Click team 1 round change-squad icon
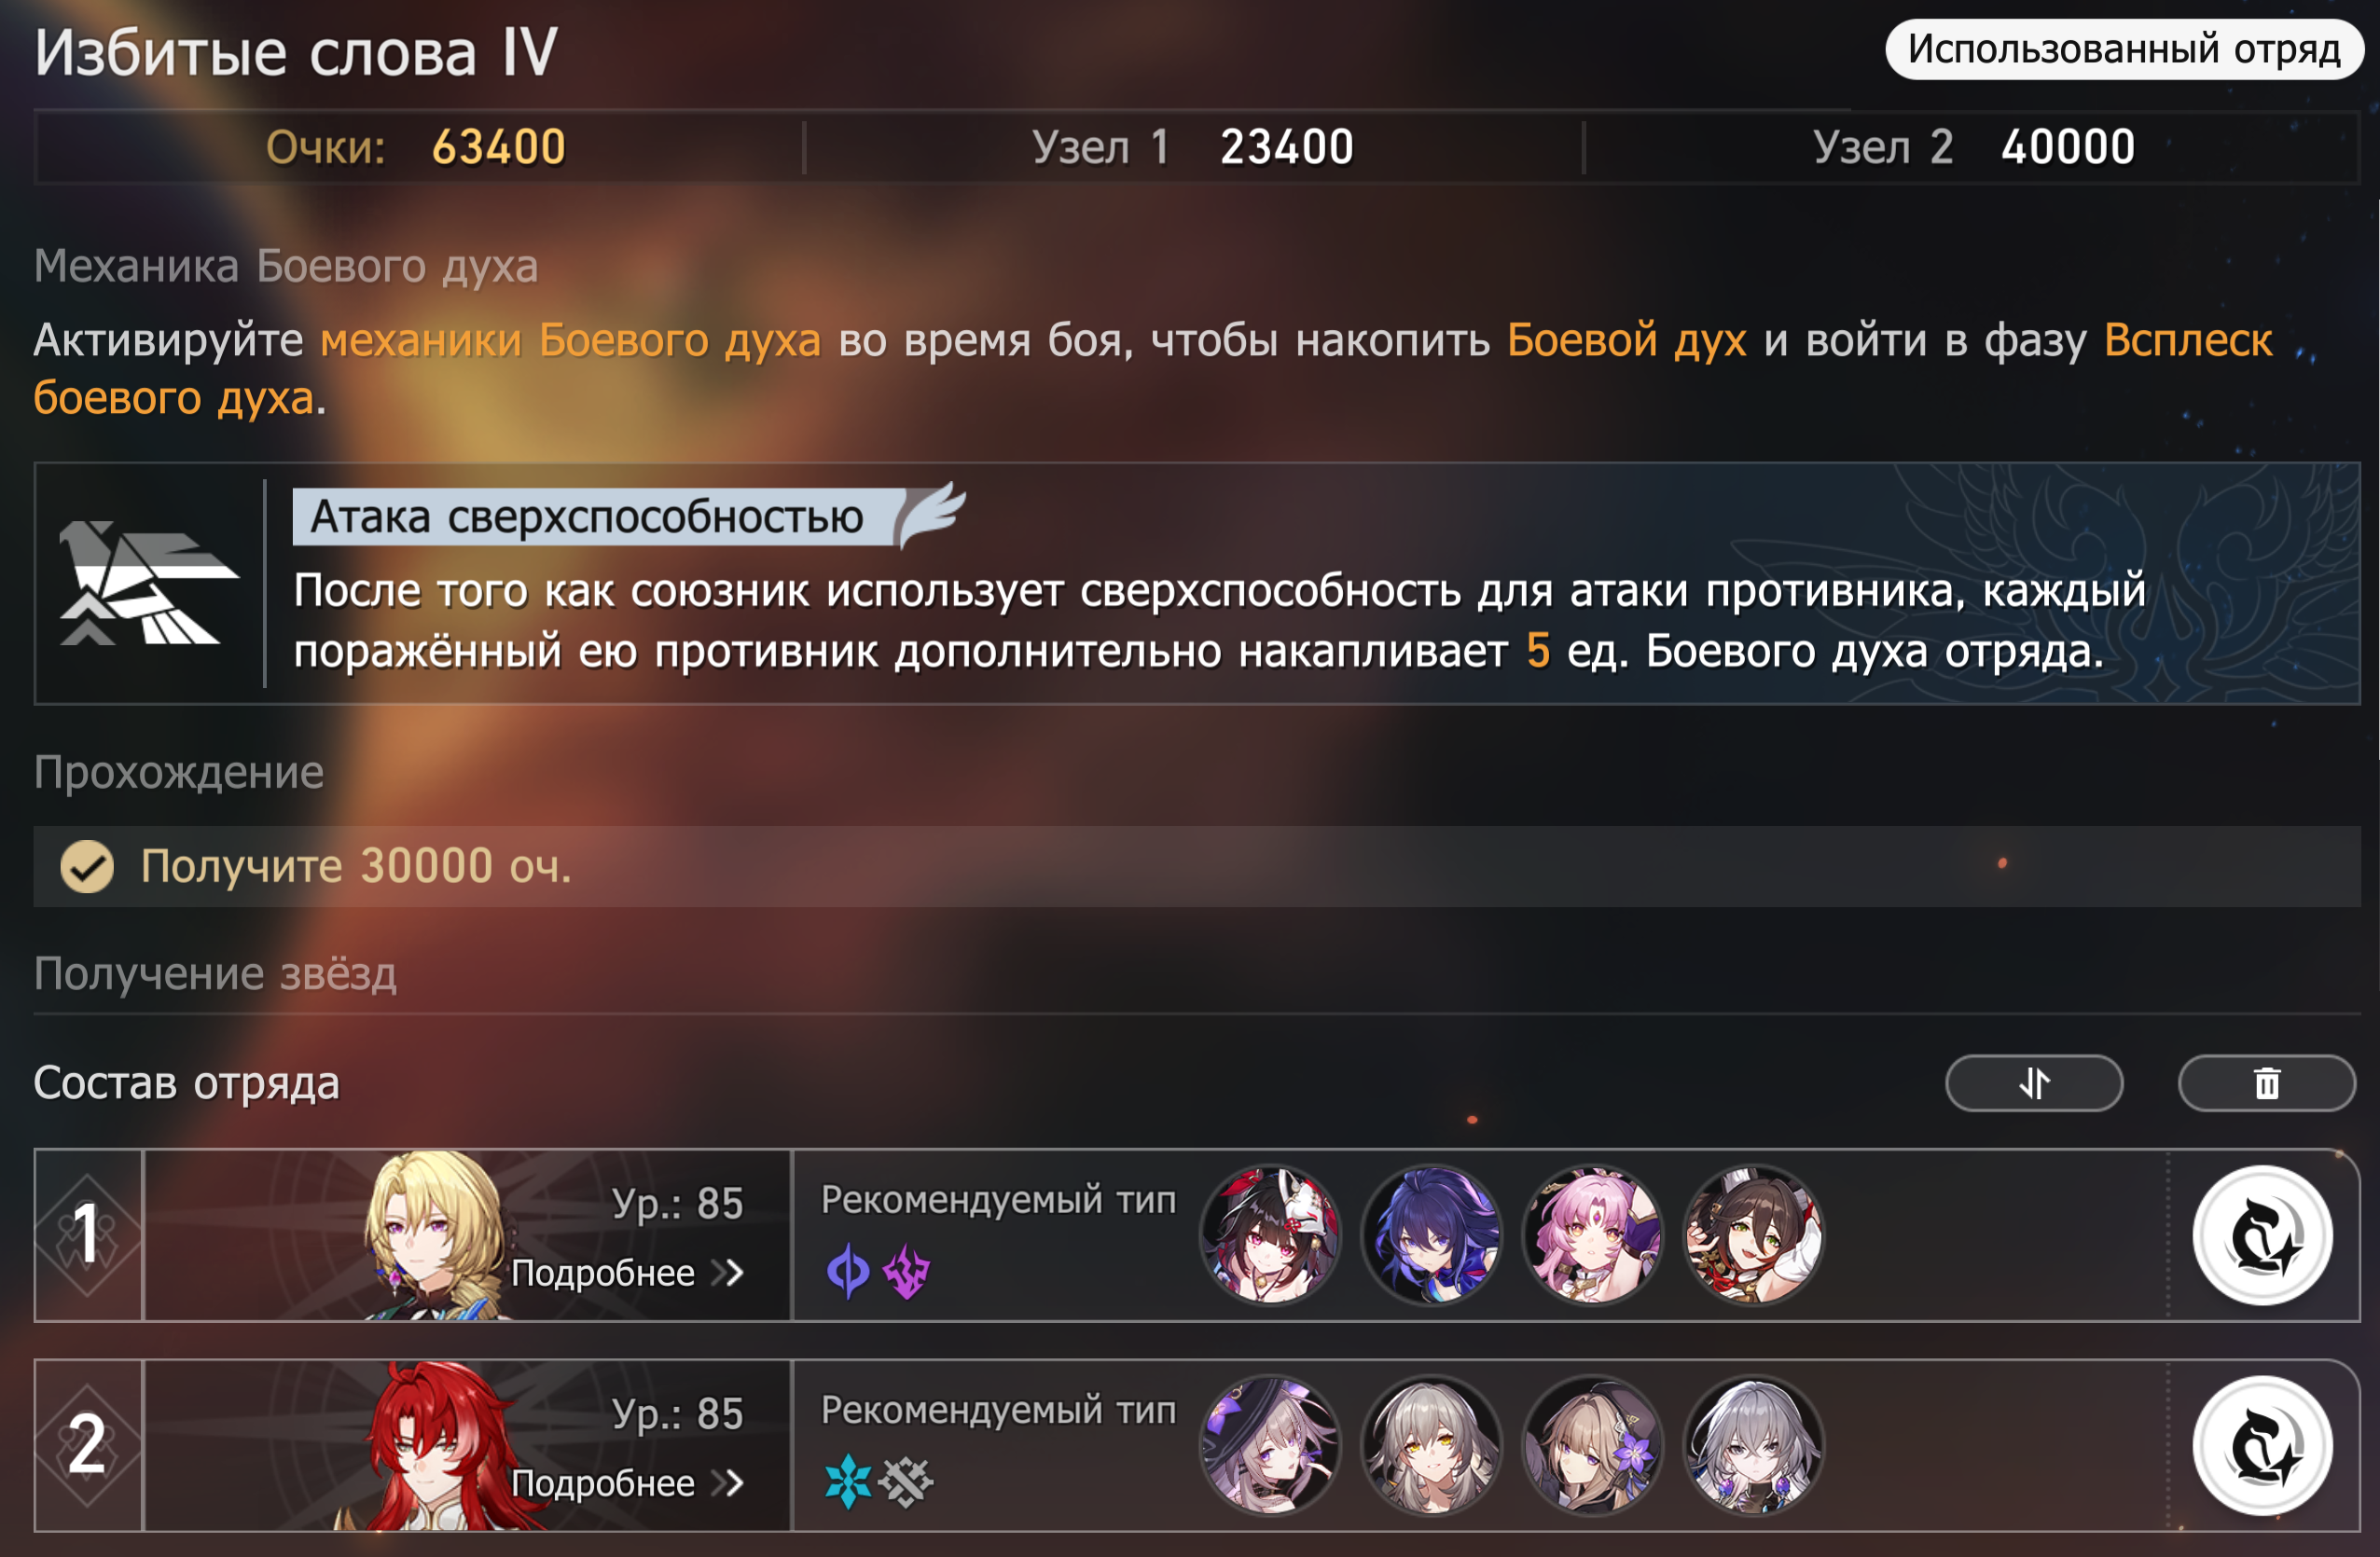Image resolution: width=2380 pixels, height=1557 pixels. (2263, 1235)
